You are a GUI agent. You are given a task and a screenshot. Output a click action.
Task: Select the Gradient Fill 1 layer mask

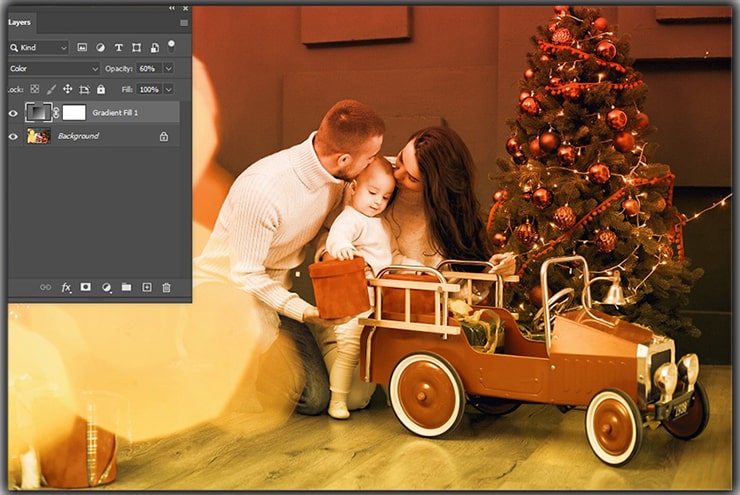(x=74, y=112)
